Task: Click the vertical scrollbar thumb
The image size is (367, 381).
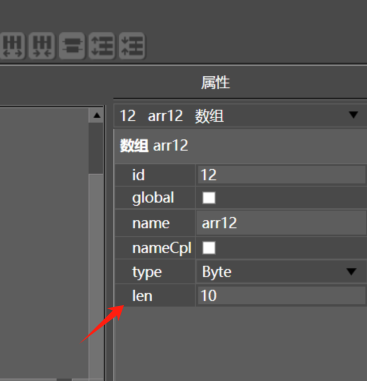Action: click(96, 148)
